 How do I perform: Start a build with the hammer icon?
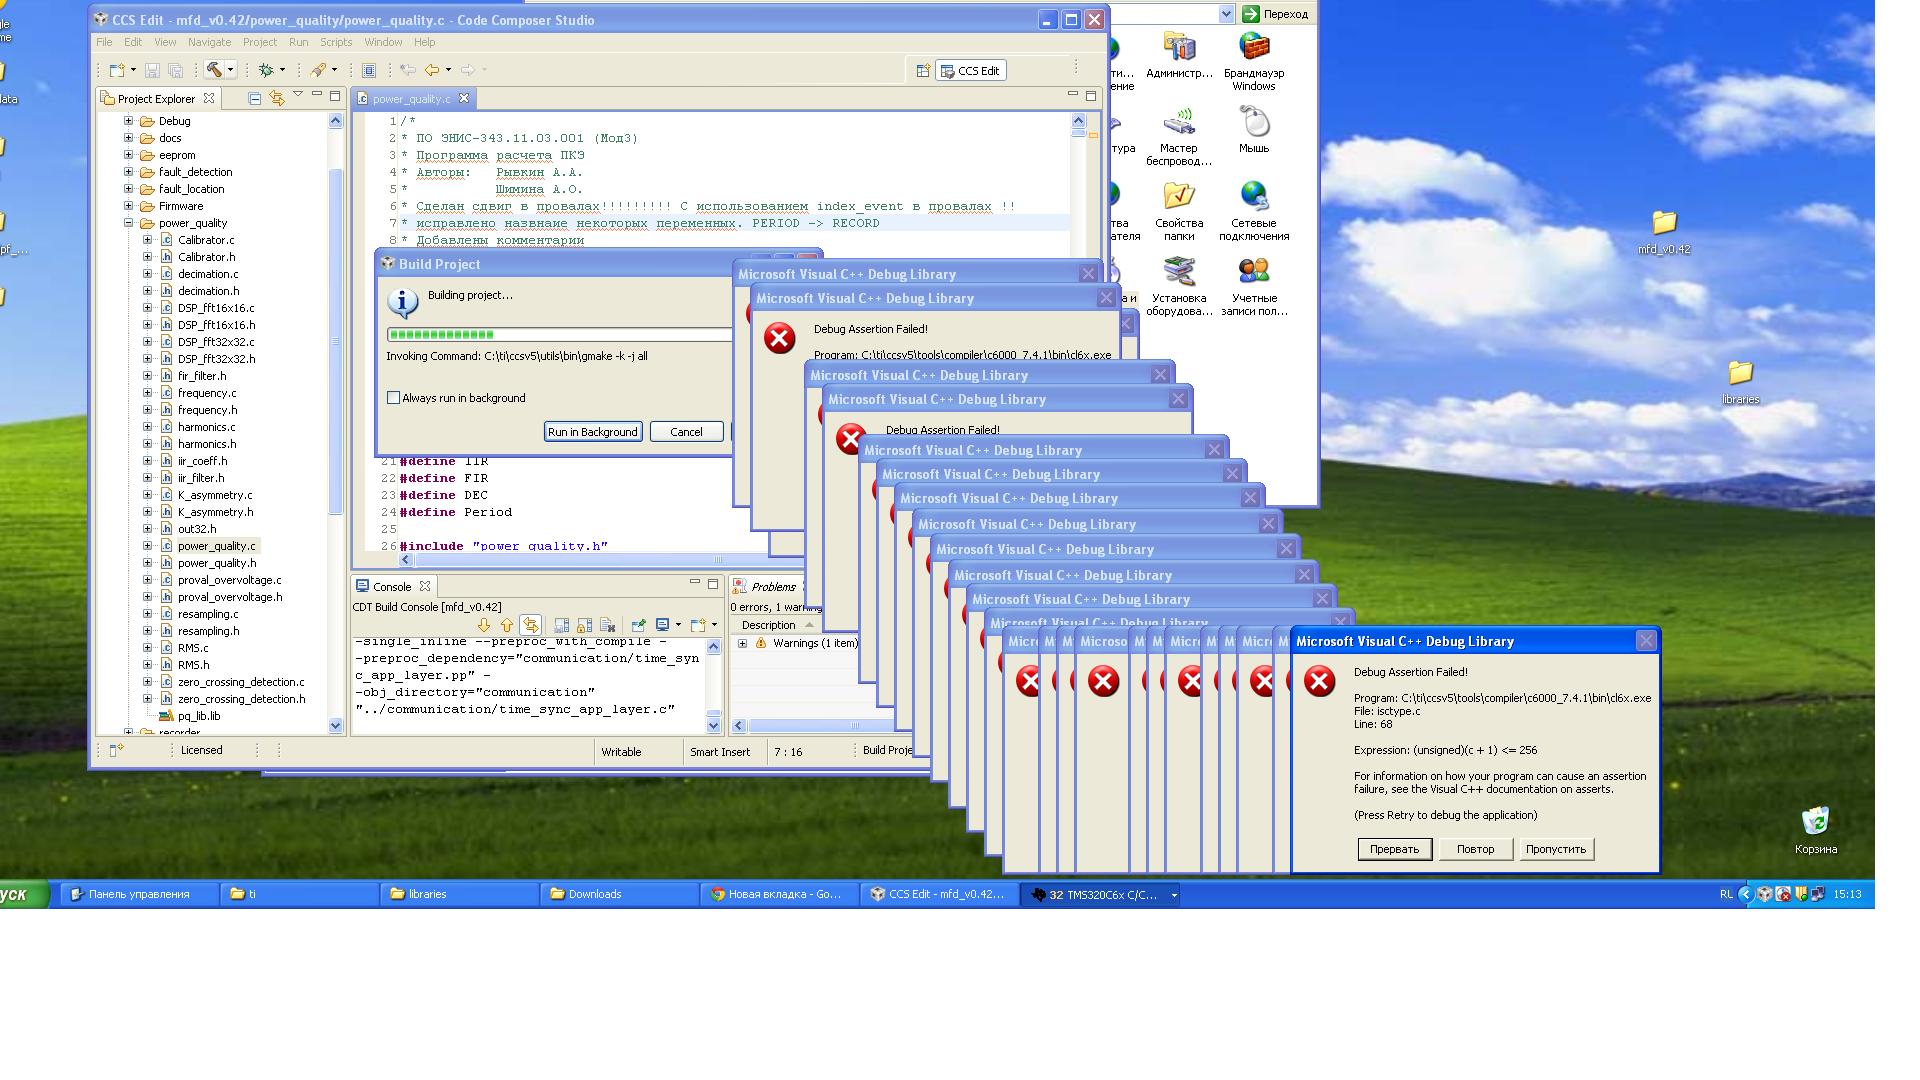point(213,70)
